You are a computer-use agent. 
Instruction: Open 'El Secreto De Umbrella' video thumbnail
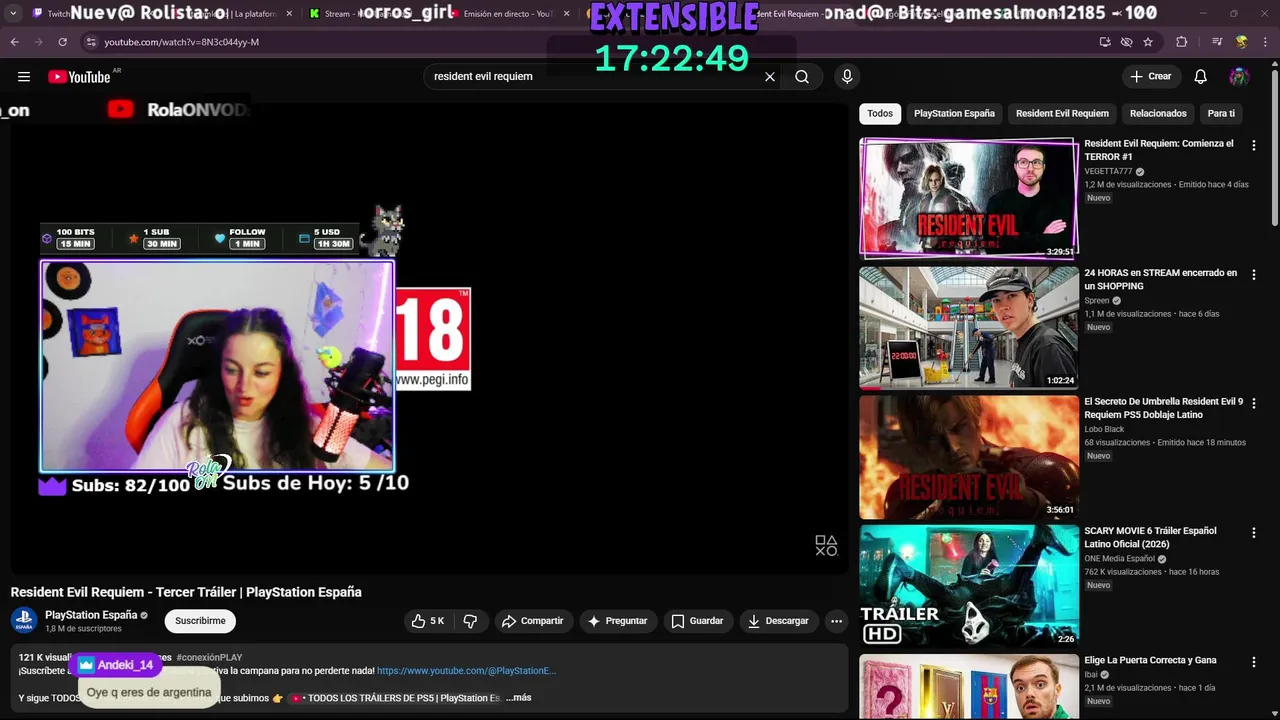click(x=969, y=456)
